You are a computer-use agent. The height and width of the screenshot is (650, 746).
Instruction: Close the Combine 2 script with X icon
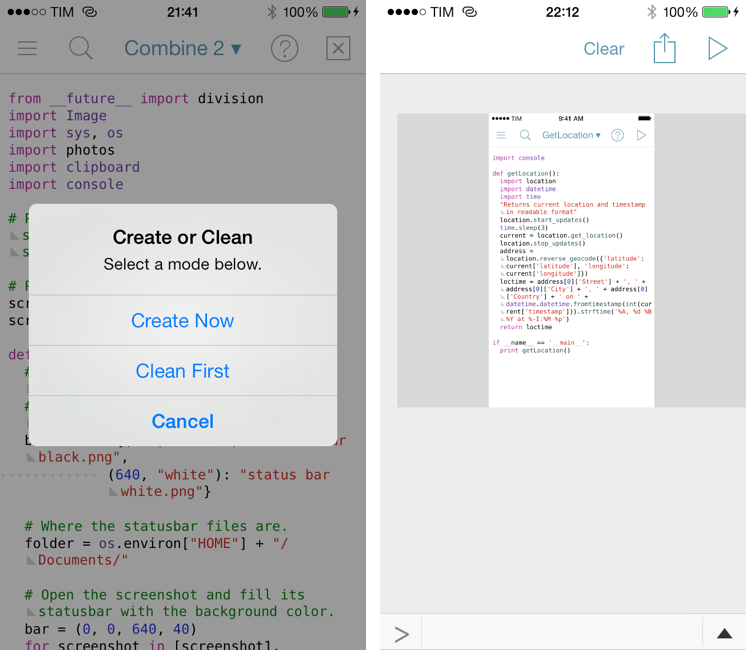point(338,48)
